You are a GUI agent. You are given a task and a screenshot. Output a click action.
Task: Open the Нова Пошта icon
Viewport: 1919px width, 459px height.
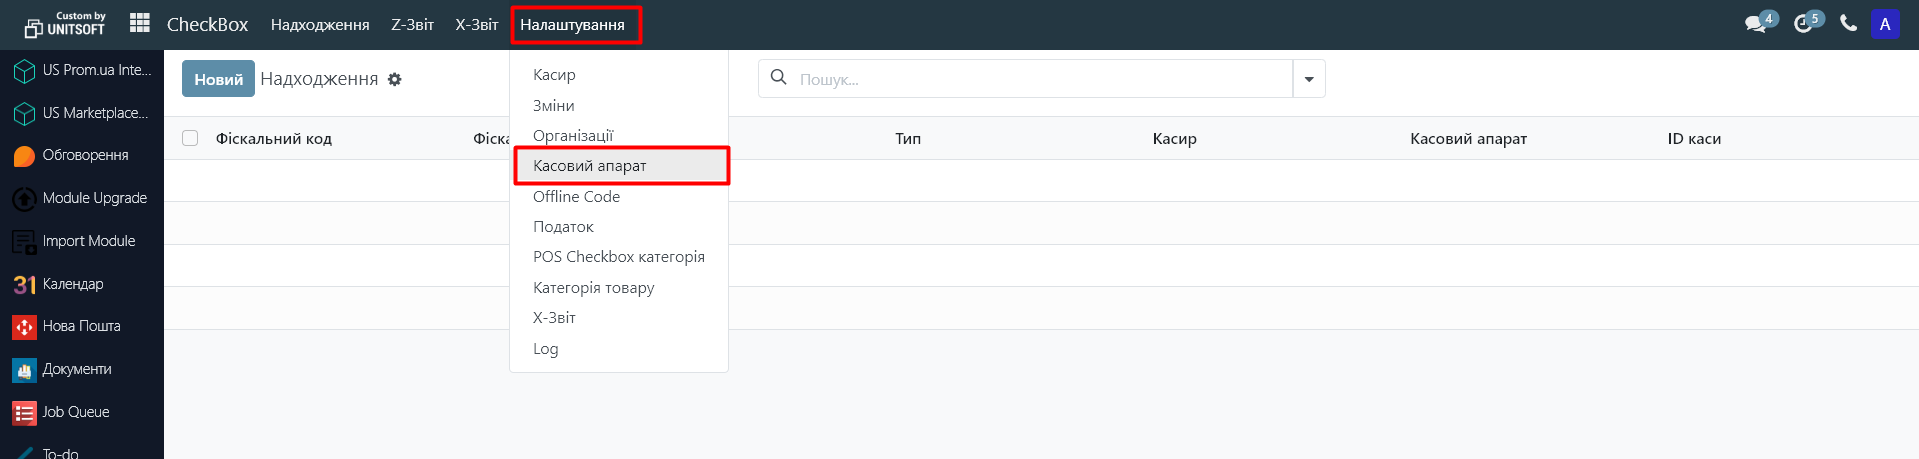pyautogui.click(x=24, y=327)
